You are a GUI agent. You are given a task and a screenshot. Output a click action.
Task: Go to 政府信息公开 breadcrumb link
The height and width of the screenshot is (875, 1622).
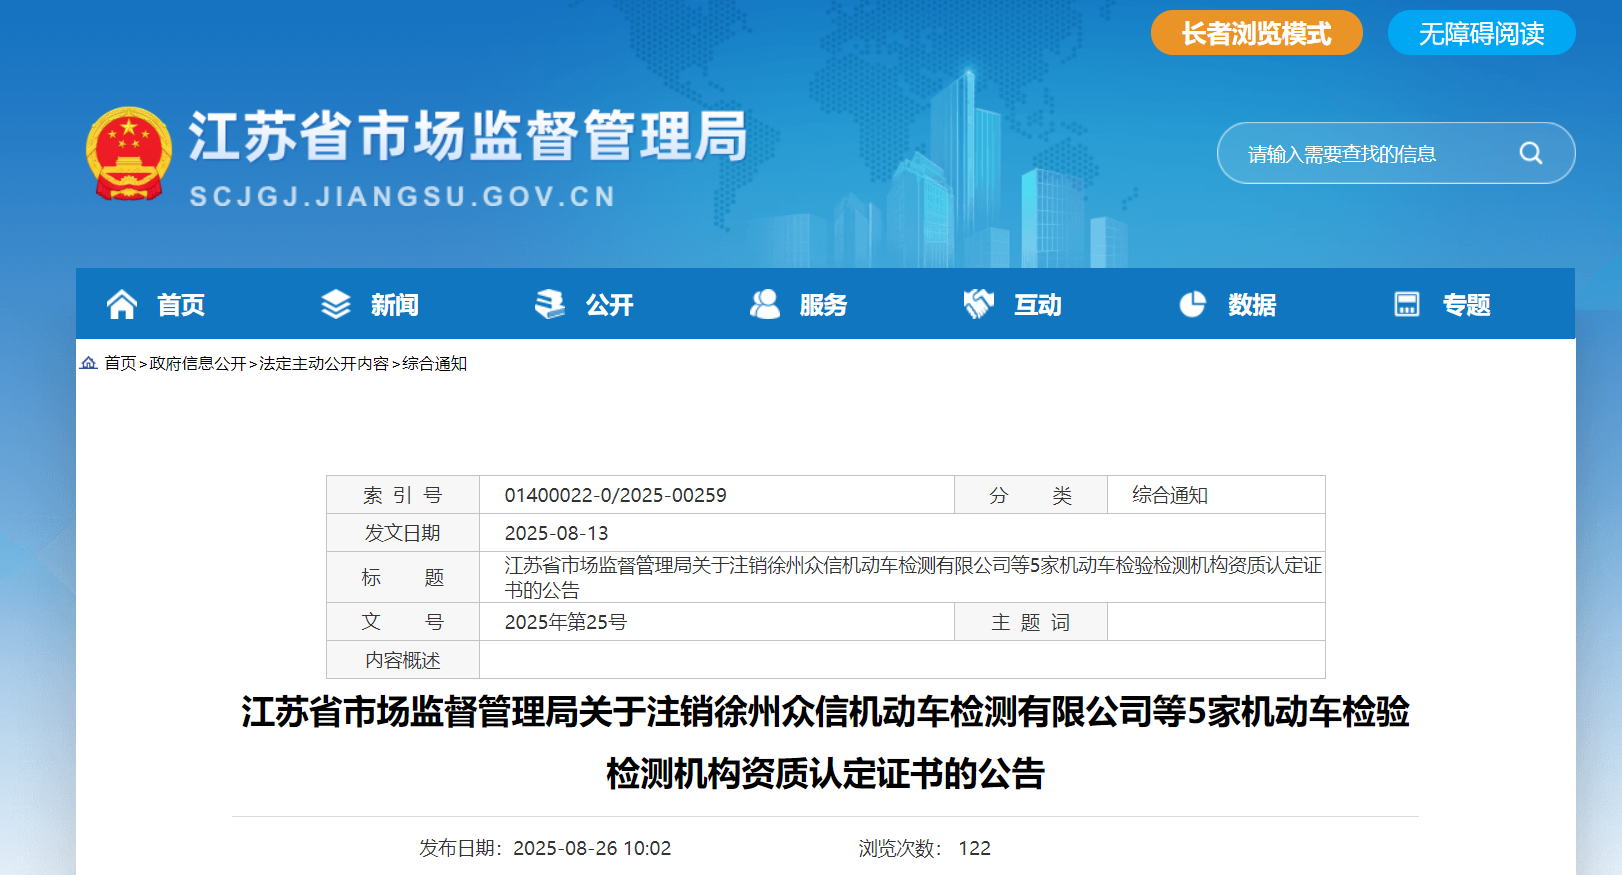198,363
